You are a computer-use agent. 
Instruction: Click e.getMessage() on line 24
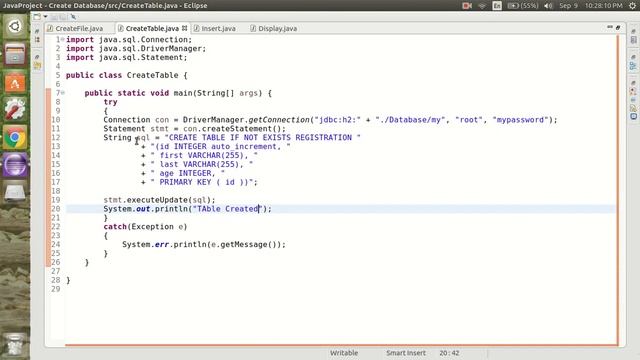[x=244, y=244]
